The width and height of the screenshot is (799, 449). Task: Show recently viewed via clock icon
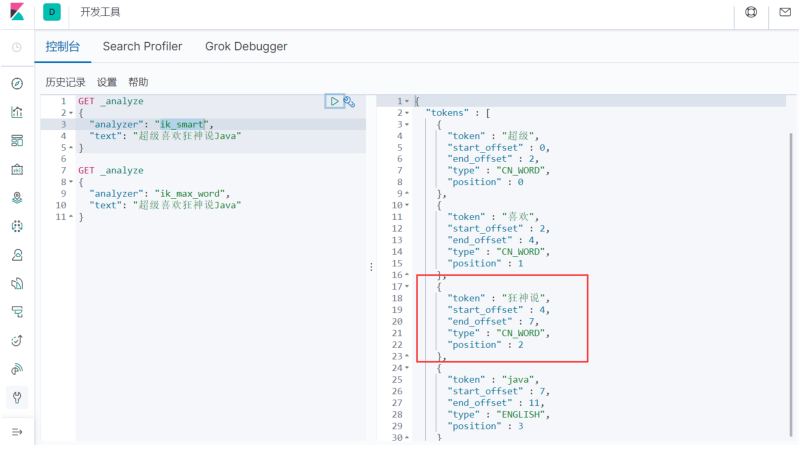click(x=17, y=47)
